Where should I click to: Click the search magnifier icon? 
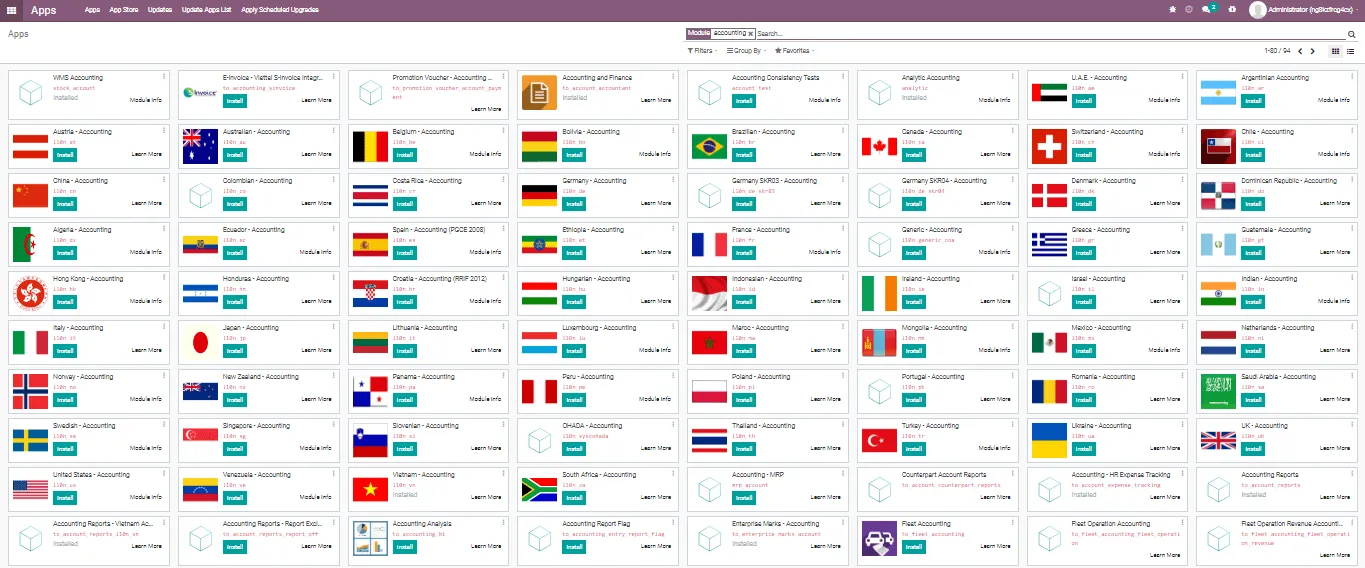coord(1352,34)
